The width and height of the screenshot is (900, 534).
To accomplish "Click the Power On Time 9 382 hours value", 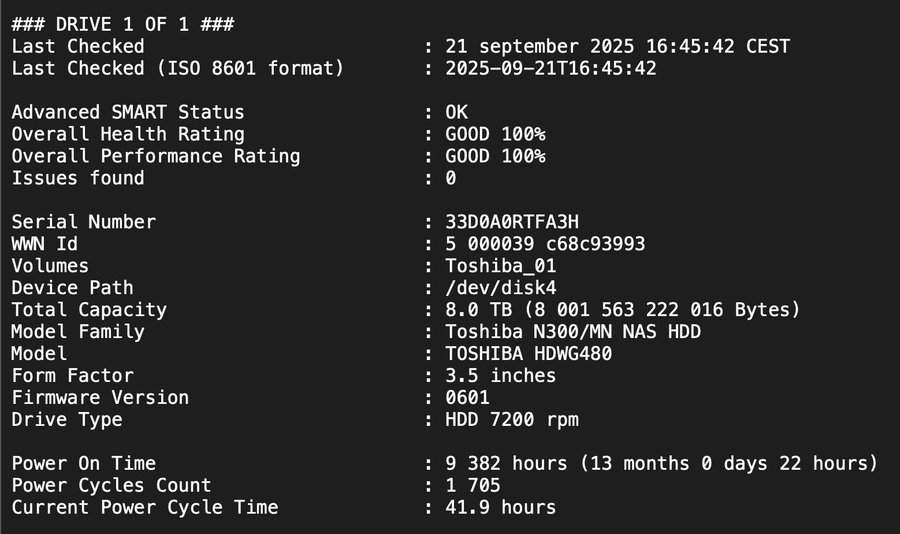I will coord(506,463).
